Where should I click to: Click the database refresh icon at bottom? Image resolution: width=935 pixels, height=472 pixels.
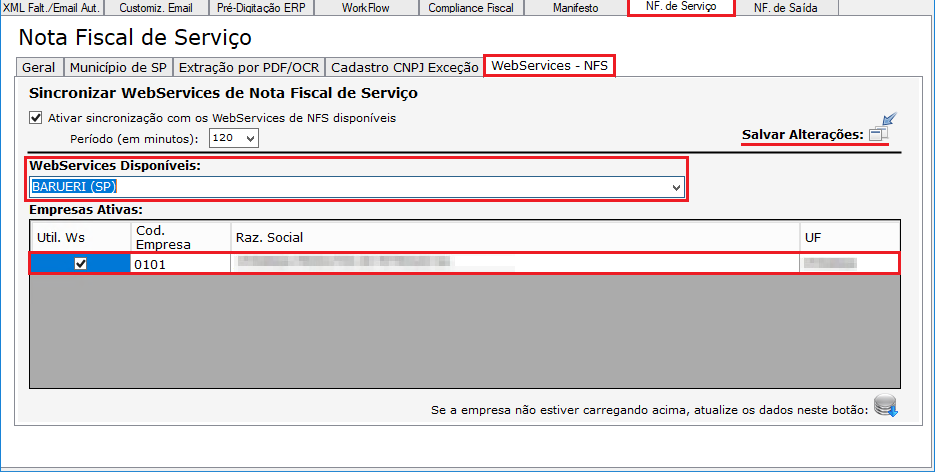click(x=885, y=407)
